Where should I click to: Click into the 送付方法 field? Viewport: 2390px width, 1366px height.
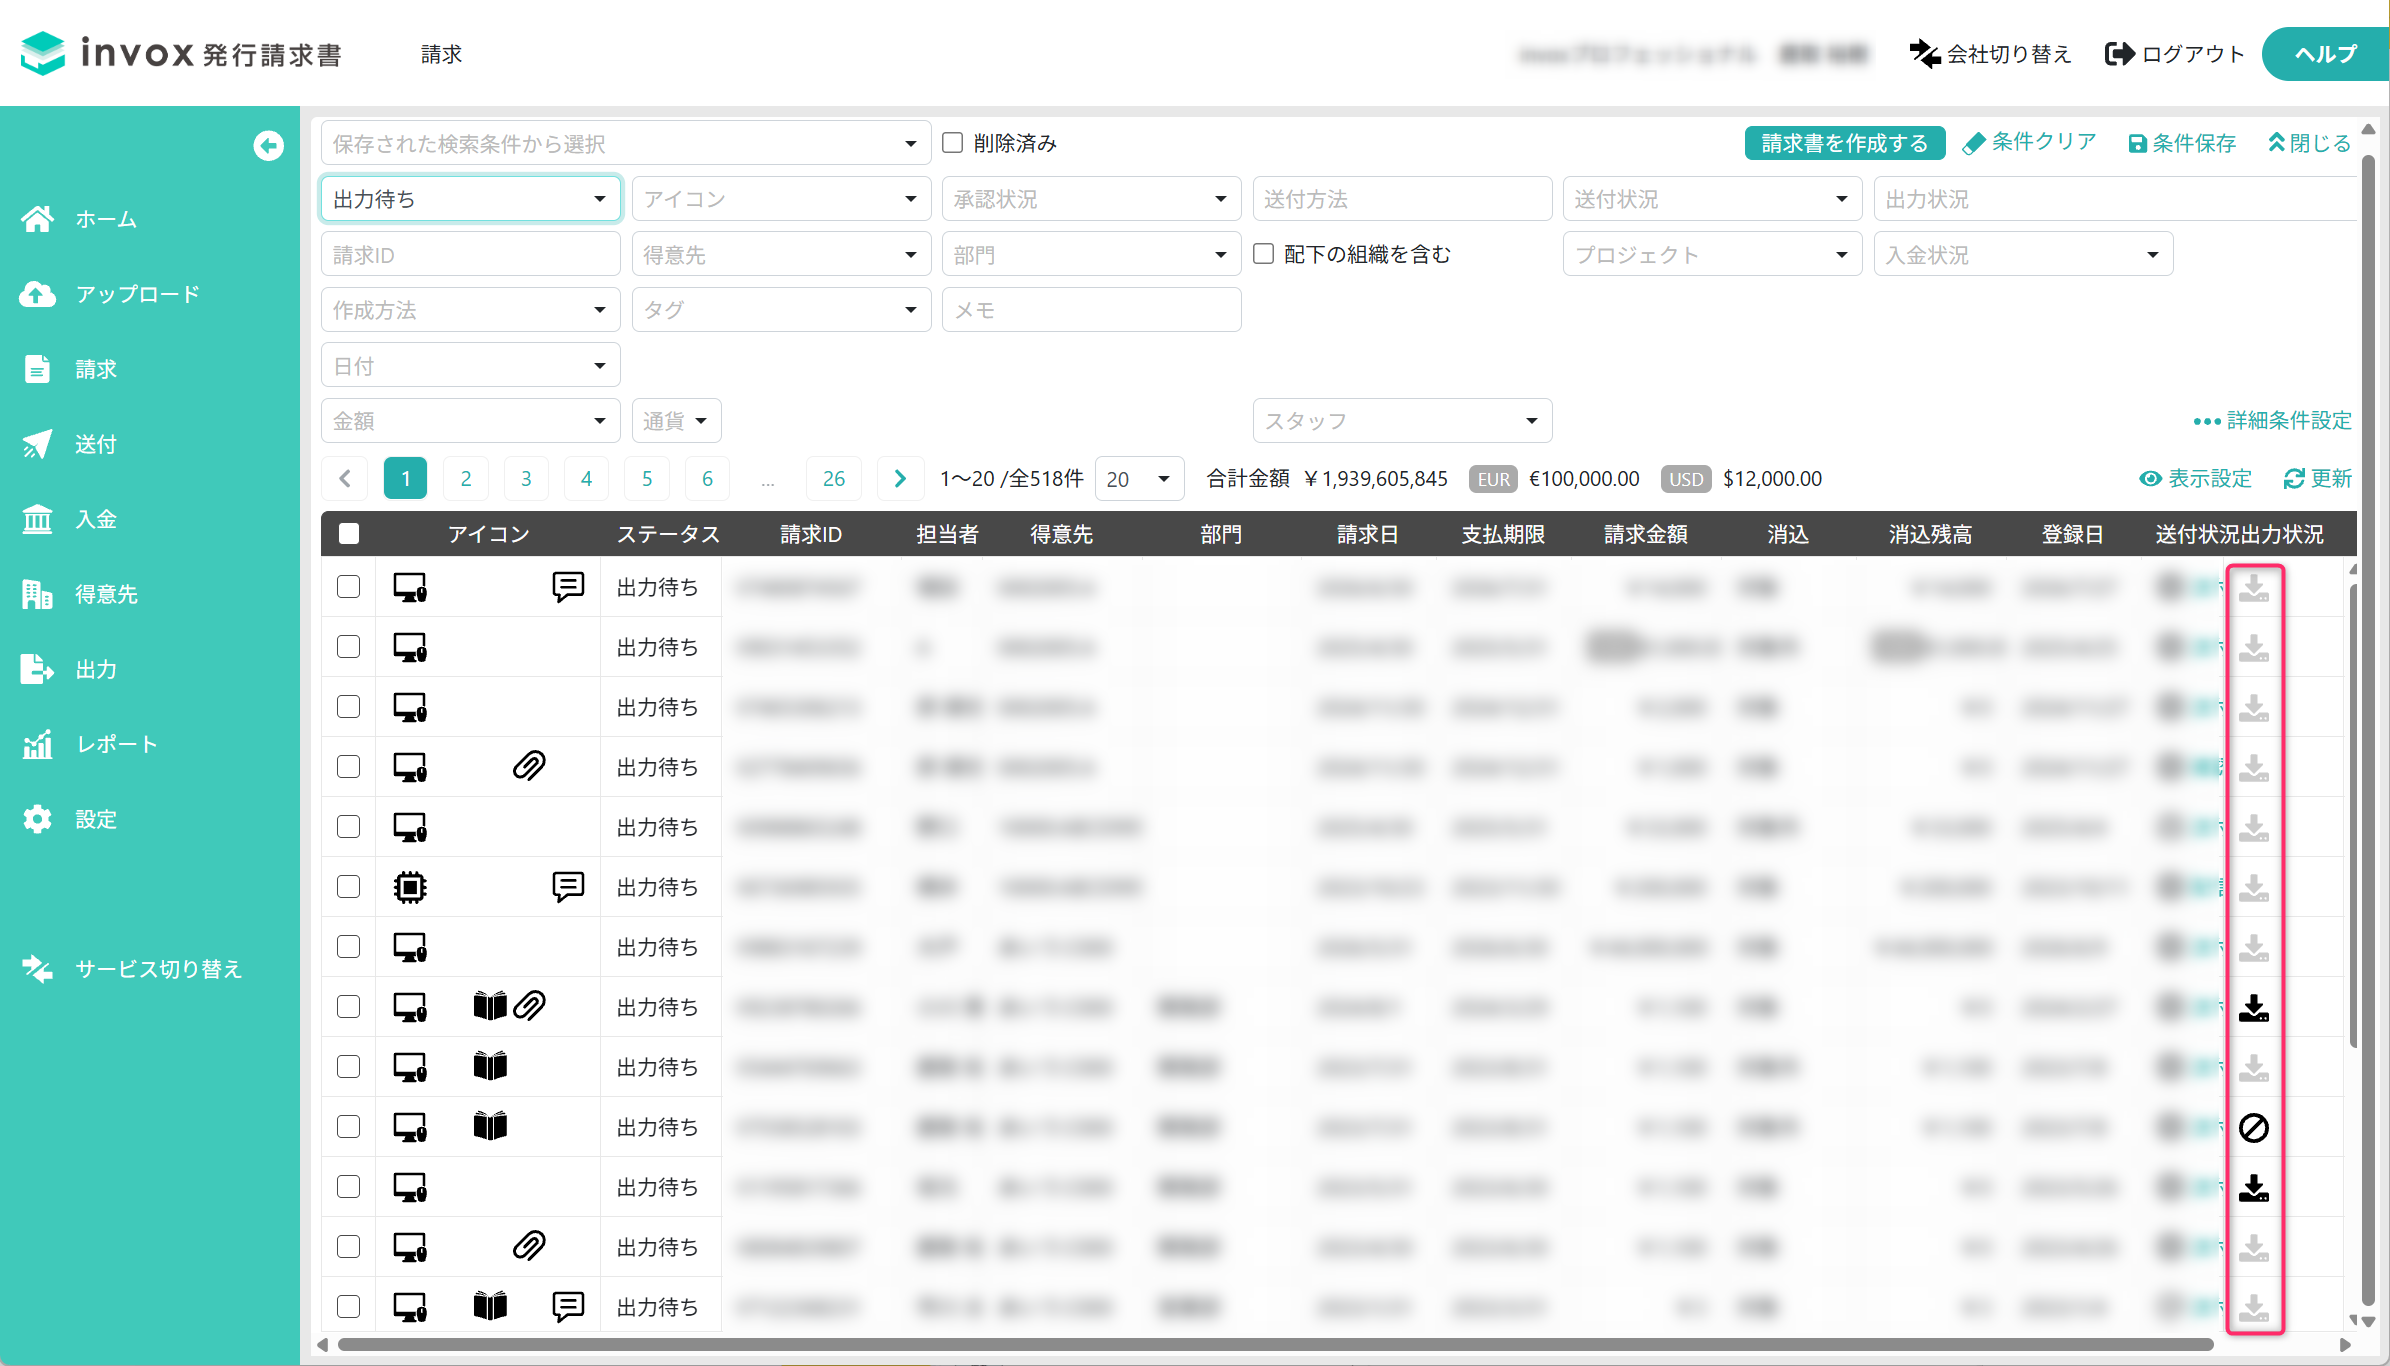1403,199
